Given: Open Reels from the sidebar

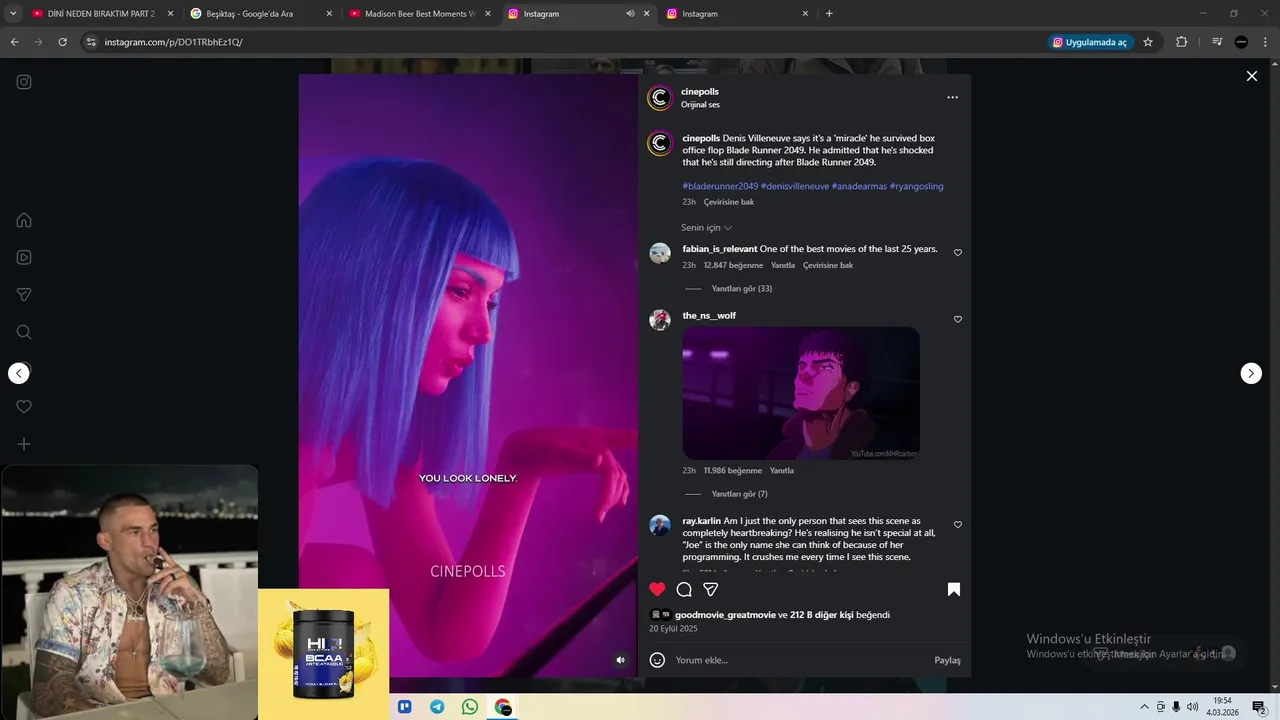Looking at the screenshot, I should [24, 257].
